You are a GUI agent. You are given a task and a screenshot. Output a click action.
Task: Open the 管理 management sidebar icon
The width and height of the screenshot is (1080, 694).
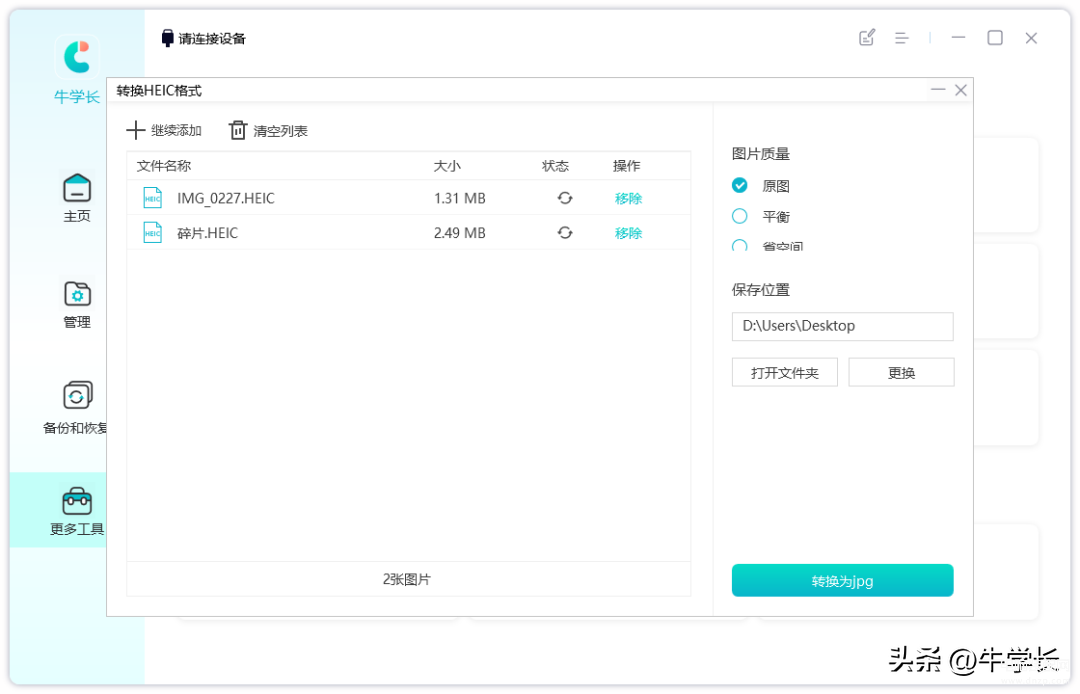(x=77, y=294)
